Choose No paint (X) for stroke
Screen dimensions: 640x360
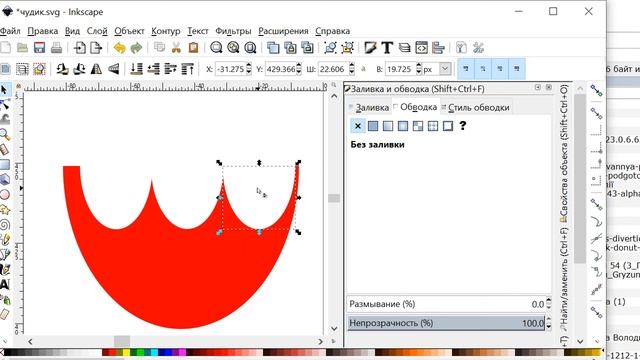point(358,126)
